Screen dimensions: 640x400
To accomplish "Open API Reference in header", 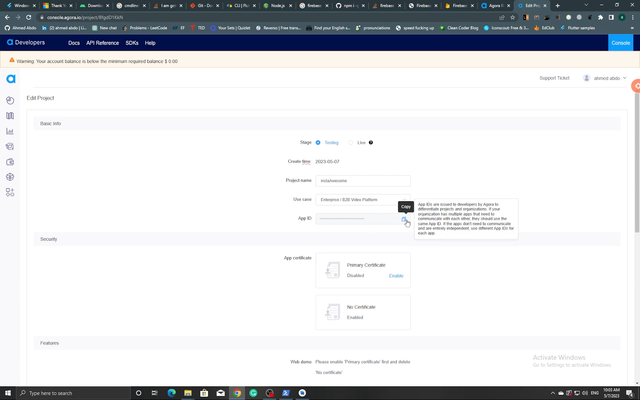I will pyautogui.click(x=102, y=43).
